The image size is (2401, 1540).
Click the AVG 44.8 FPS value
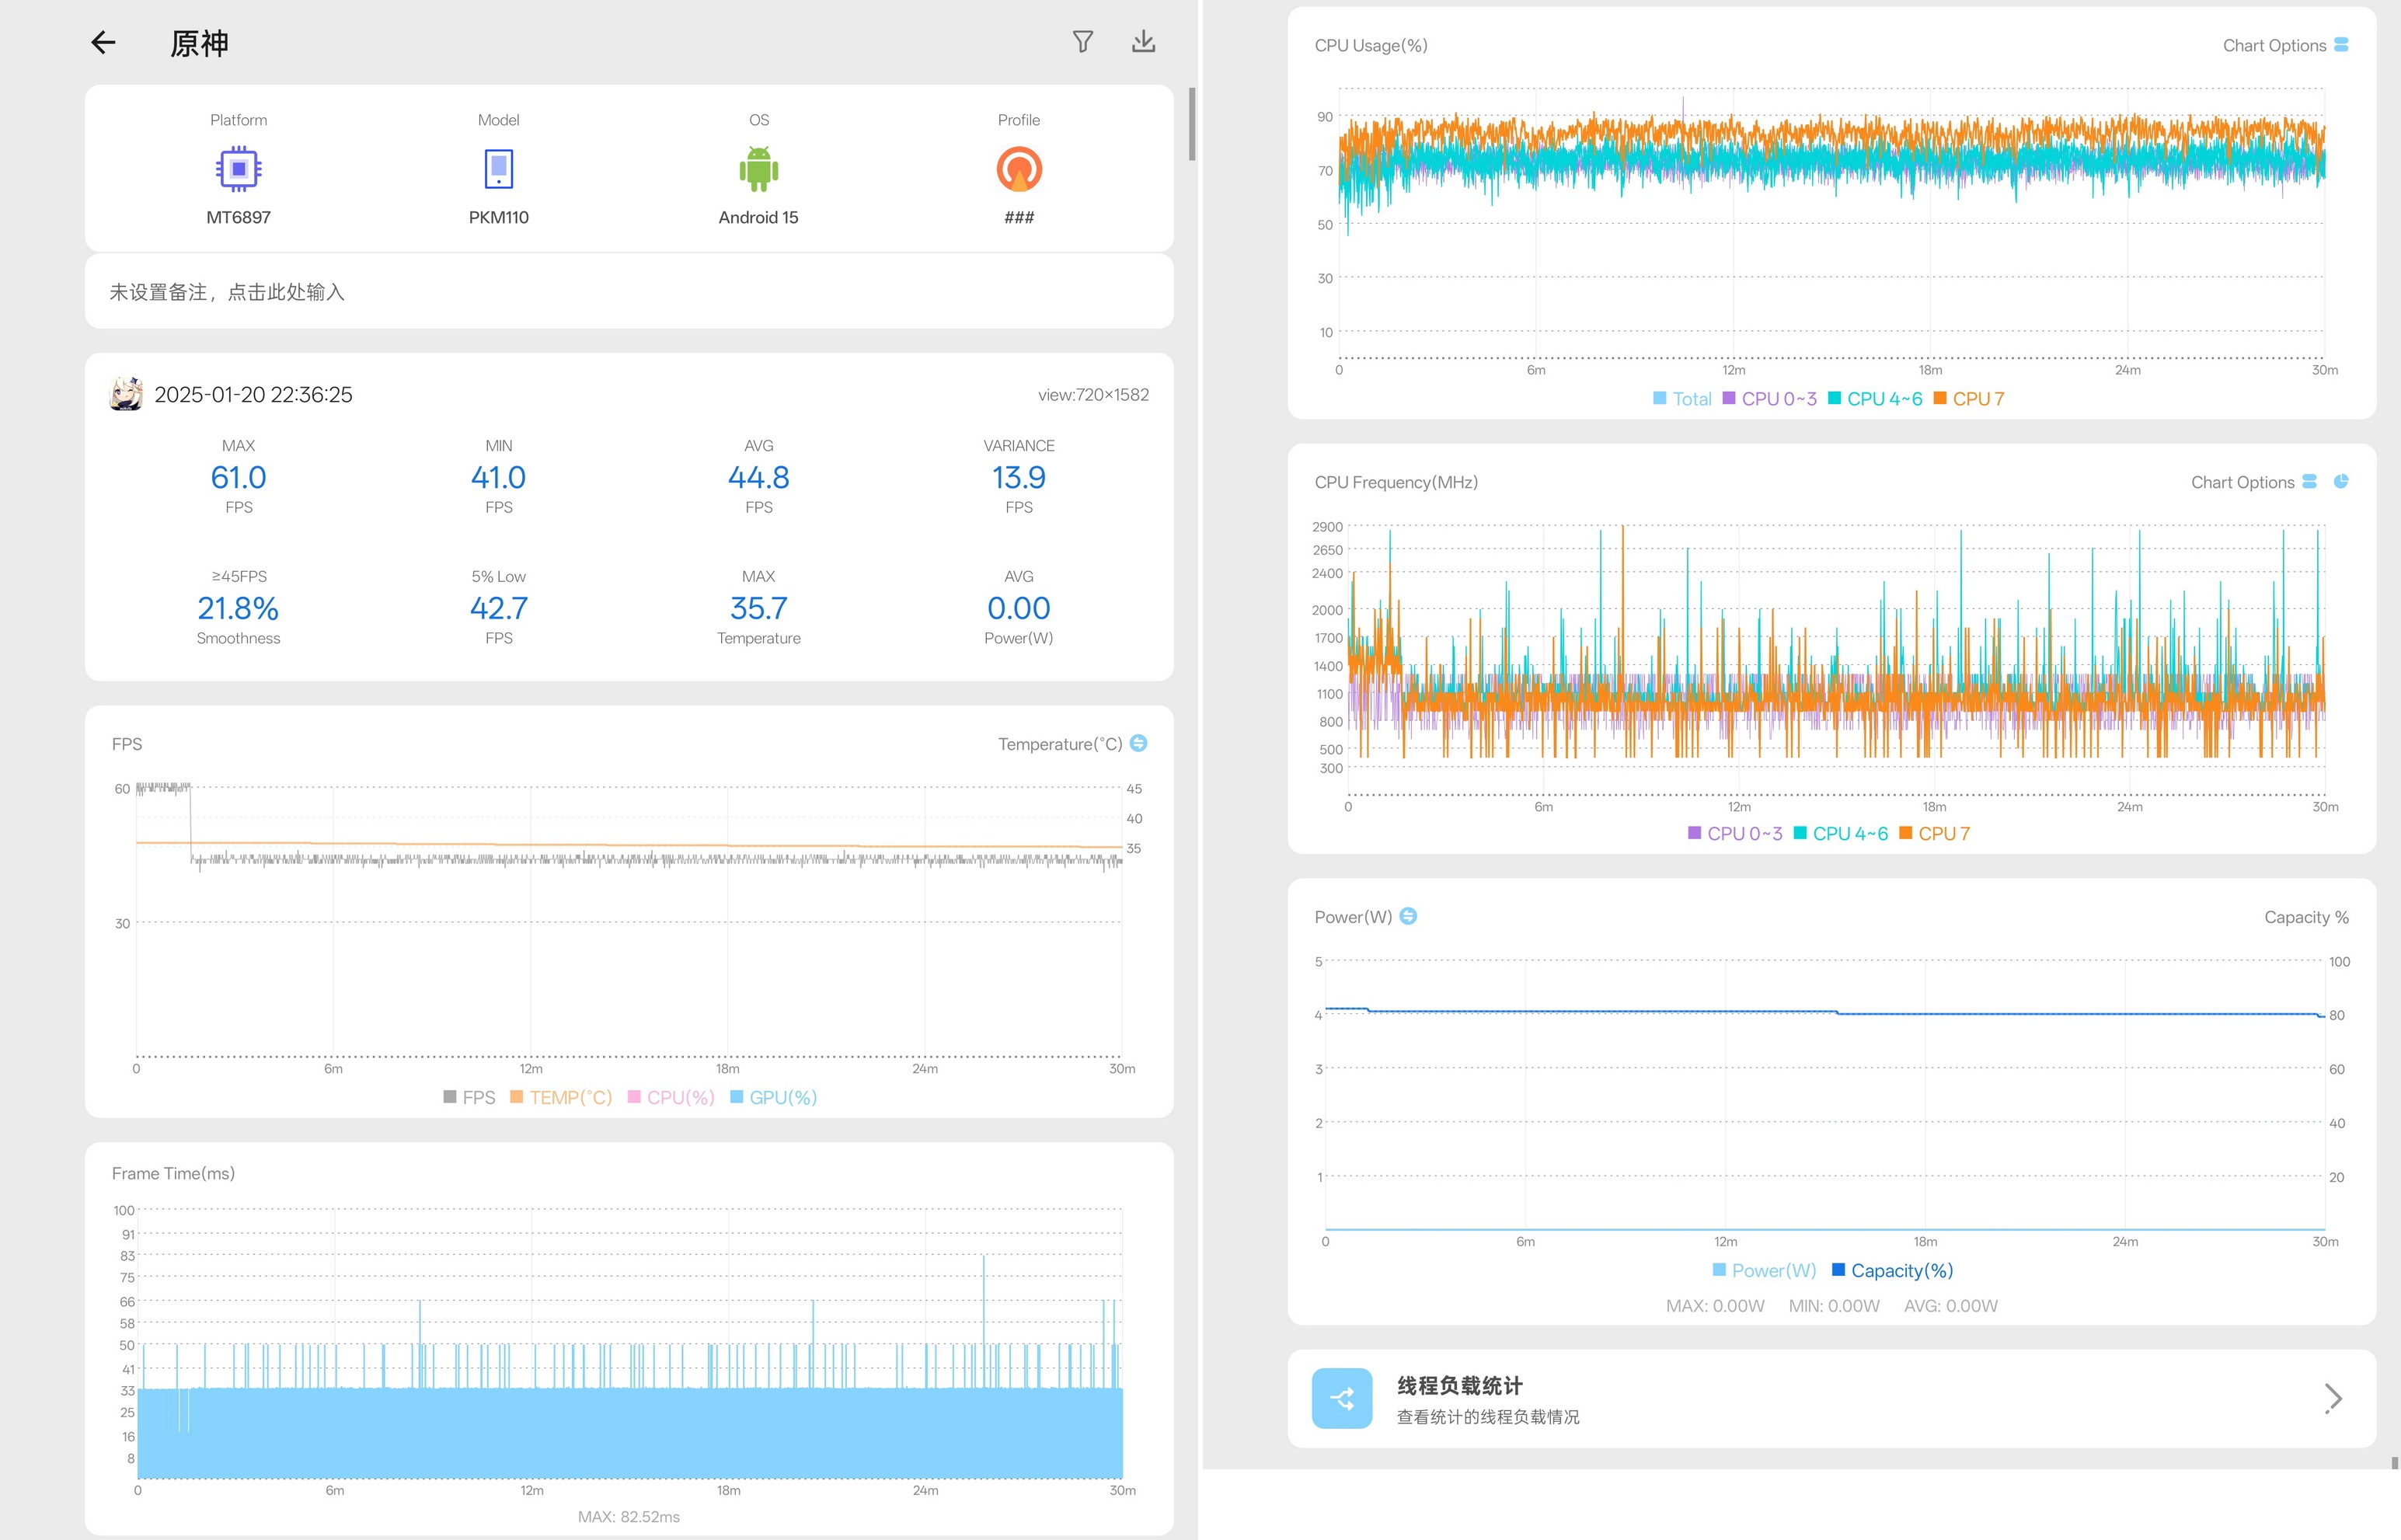(x=758, y=477)
